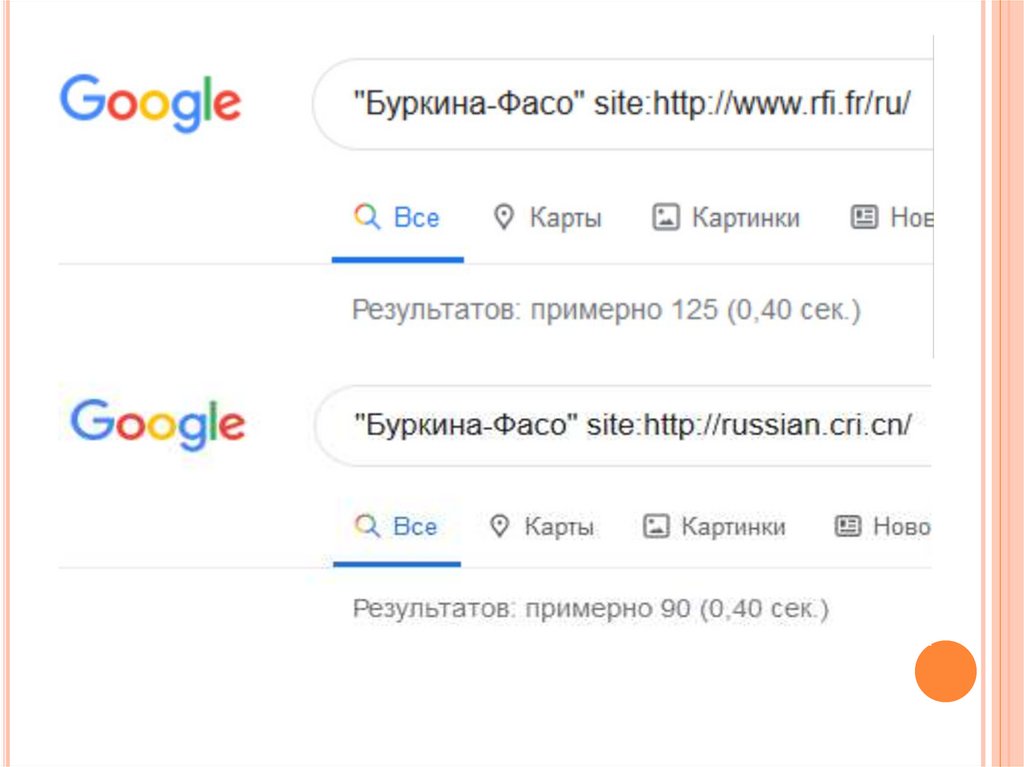Click the news icon under the rfi.fr search
Image resolution: width=1024 pixels, height=767 pixels.
(863, 217)
